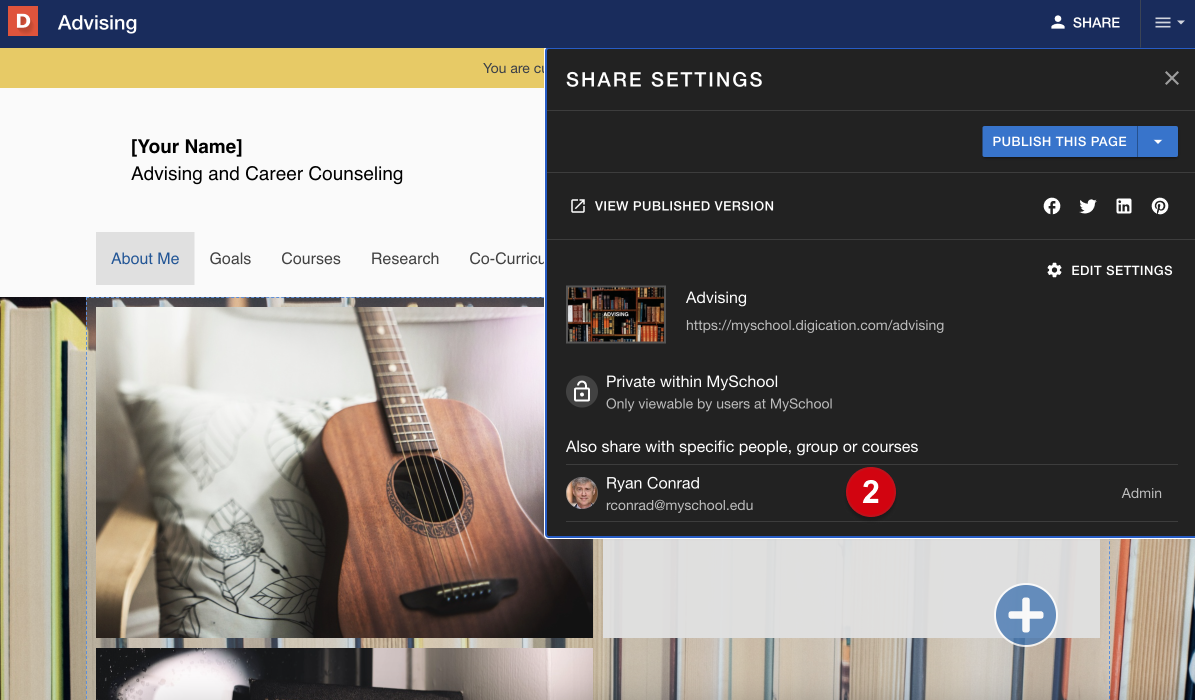Click the Digication D logo
1195x700 pixels.
pos(23,22)
